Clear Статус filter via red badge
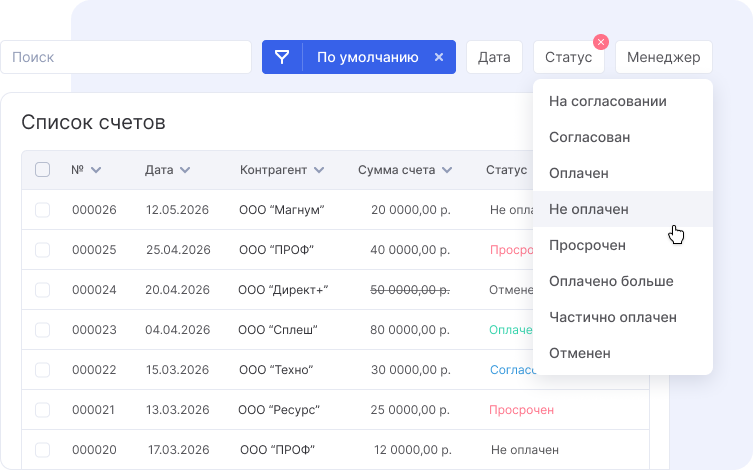The height and width of the screenshot is (470, 753). click(x=600, y=42)
